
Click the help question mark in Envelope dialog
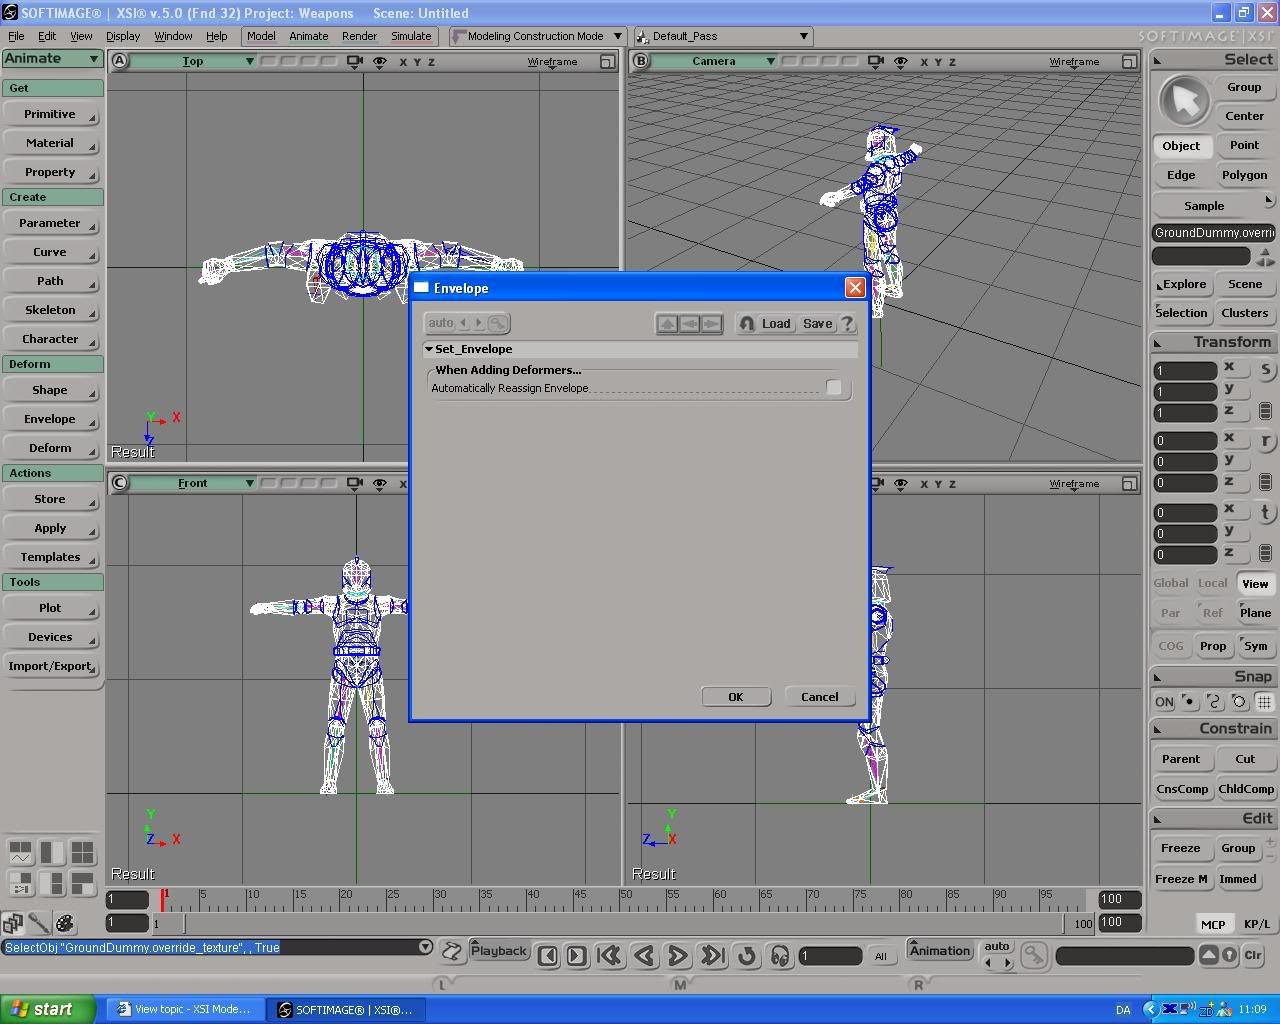coord(847,324)
